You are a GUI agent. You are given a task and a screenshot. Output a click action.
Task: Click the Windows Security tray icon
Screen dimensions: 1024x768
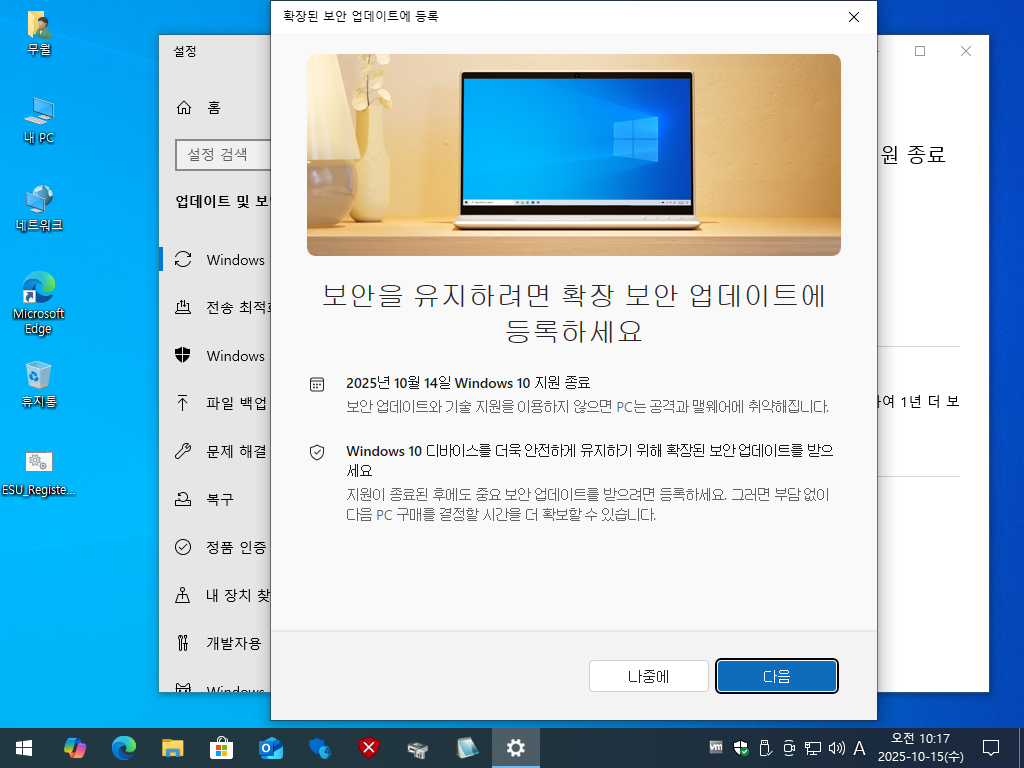click(x=741, y=748)
